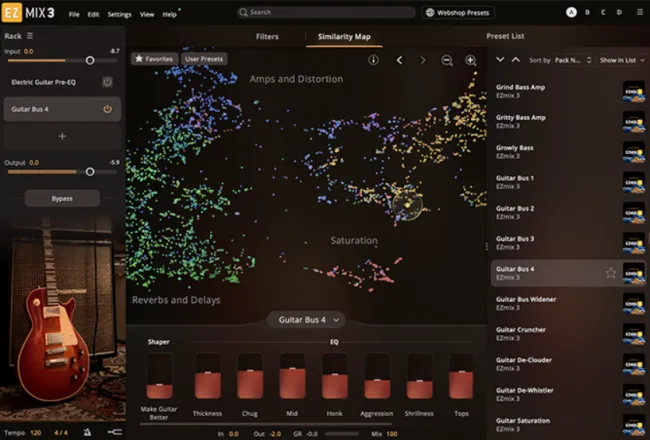Open the Help menu
The image size is (650, 440).
click(x=169, y=14)
